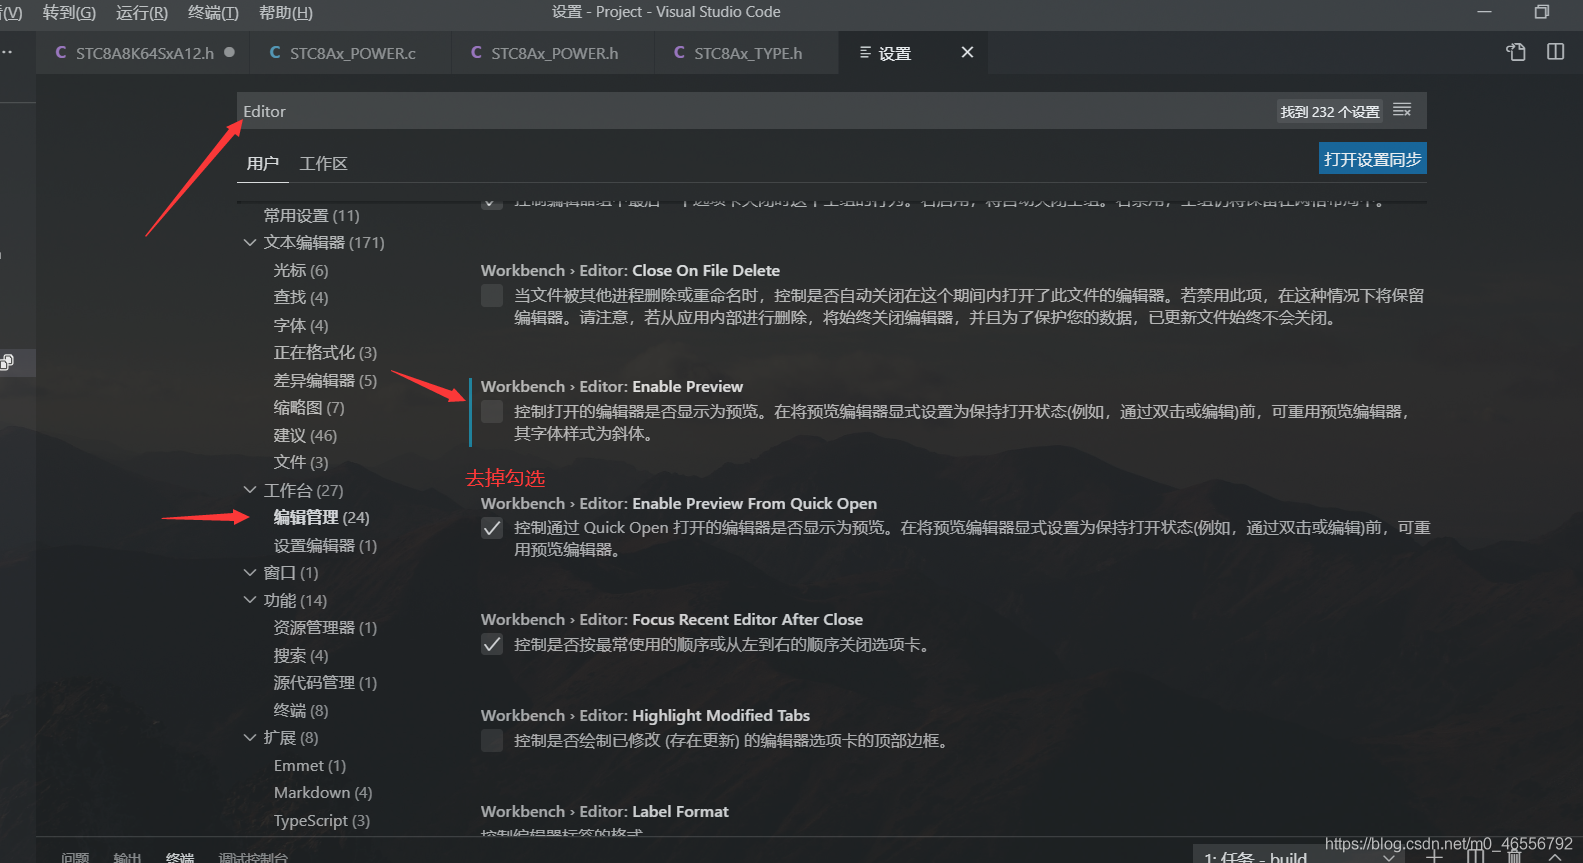Select 光标 (6) in settings tree
1583x863 pixels.
pyautogui.click(x=301, y=270)
